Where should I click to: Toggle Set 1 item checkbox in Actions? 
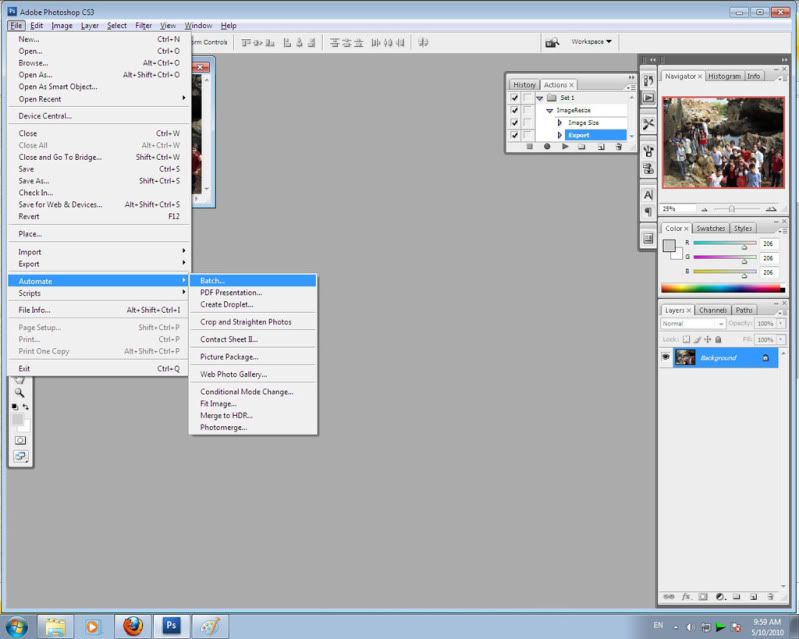coord(514,98)
